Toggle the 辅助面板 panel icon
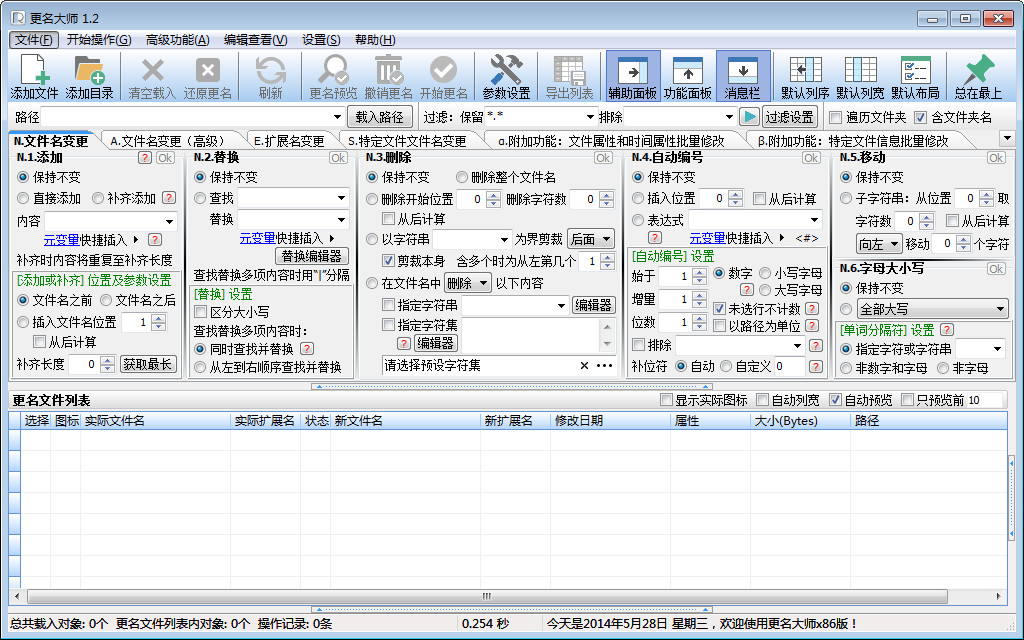 pos(632,75)
